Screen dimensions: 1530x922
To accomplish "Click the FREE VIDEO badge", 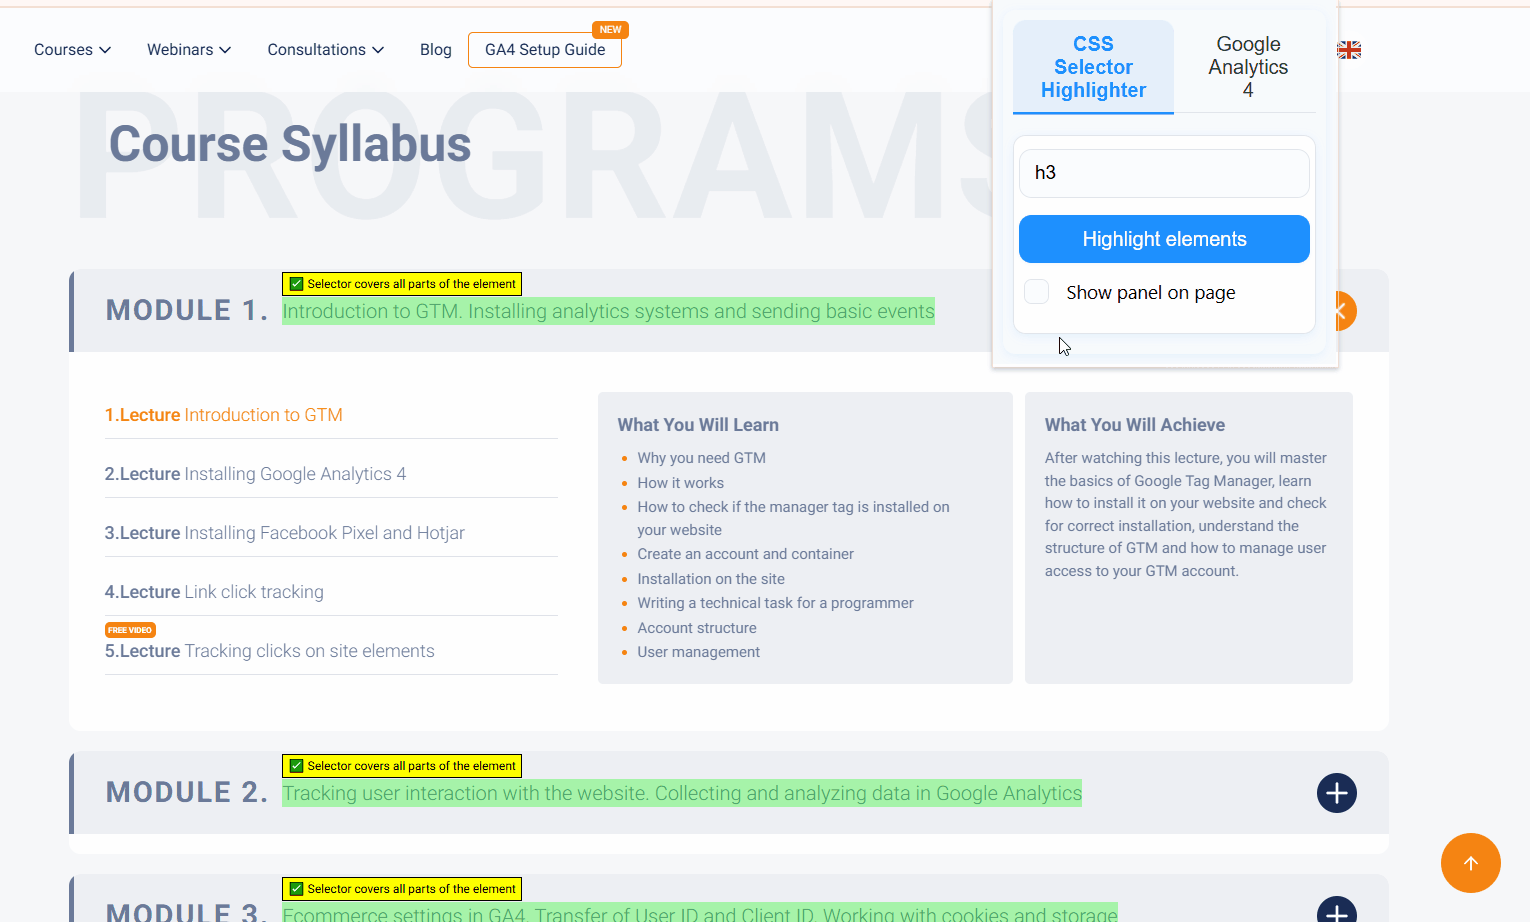I will pyautogui.click(x=130, y=630).
